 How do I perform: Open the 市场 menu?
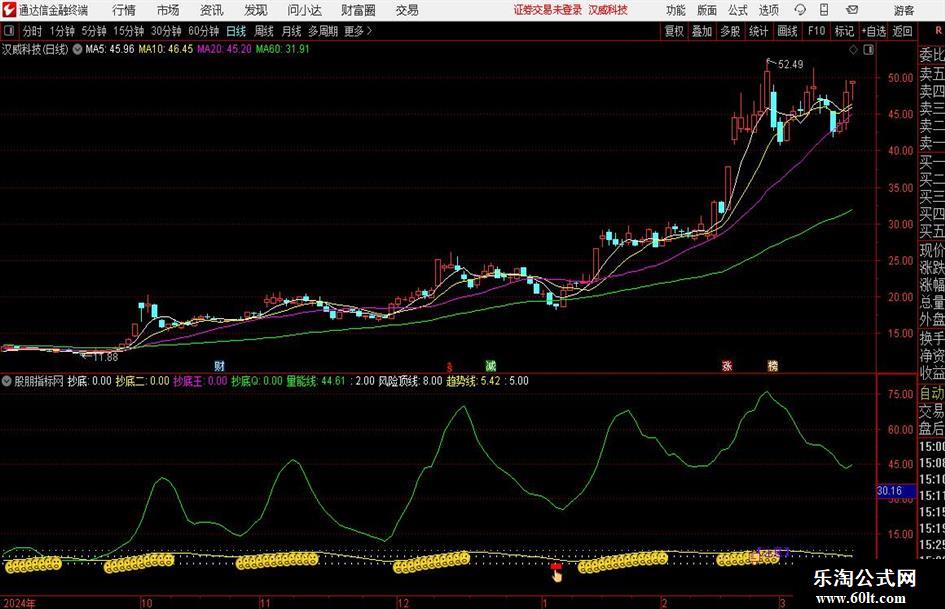[x=168, y=10]
